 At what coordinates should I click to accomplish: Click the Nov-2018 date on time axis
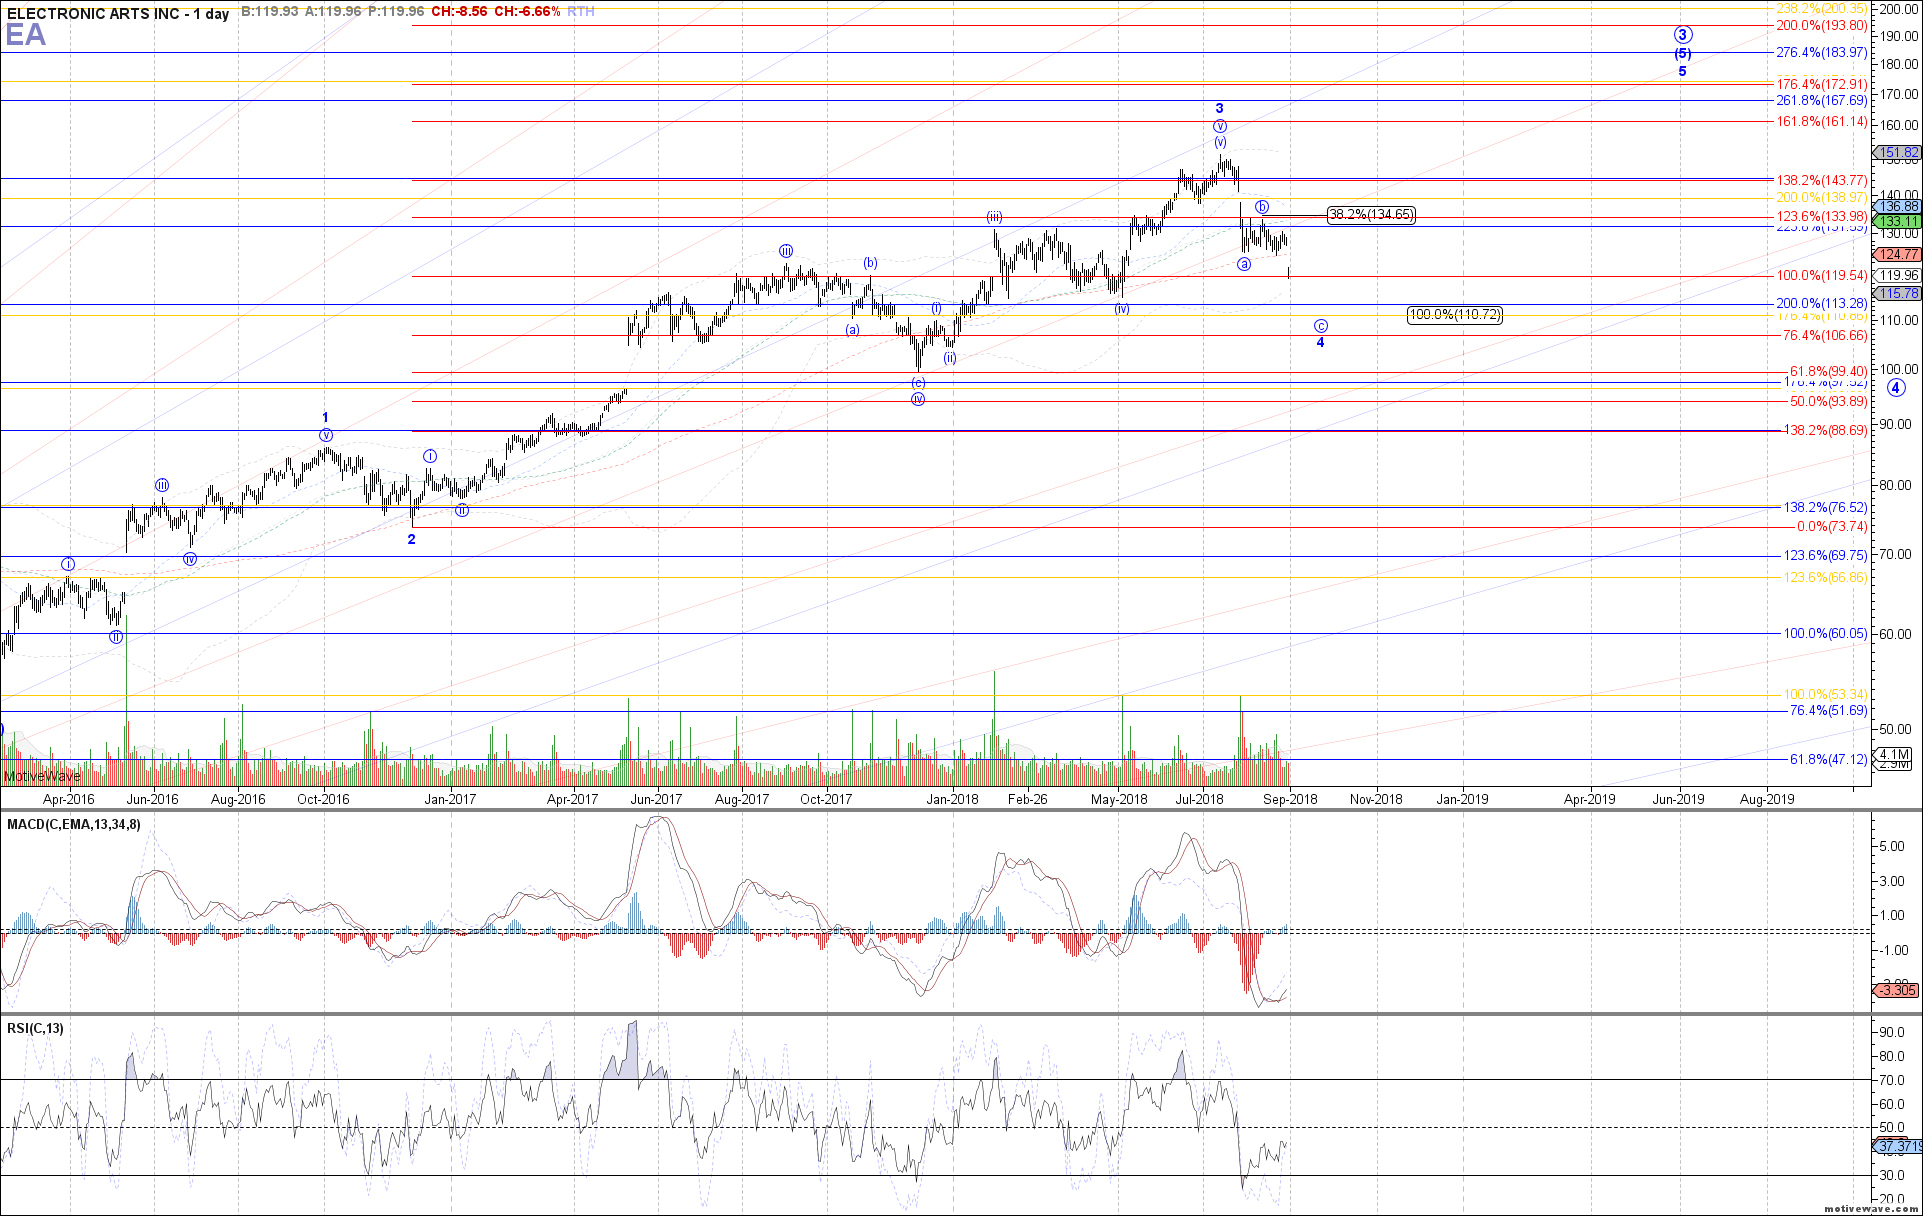(1376, 799)
